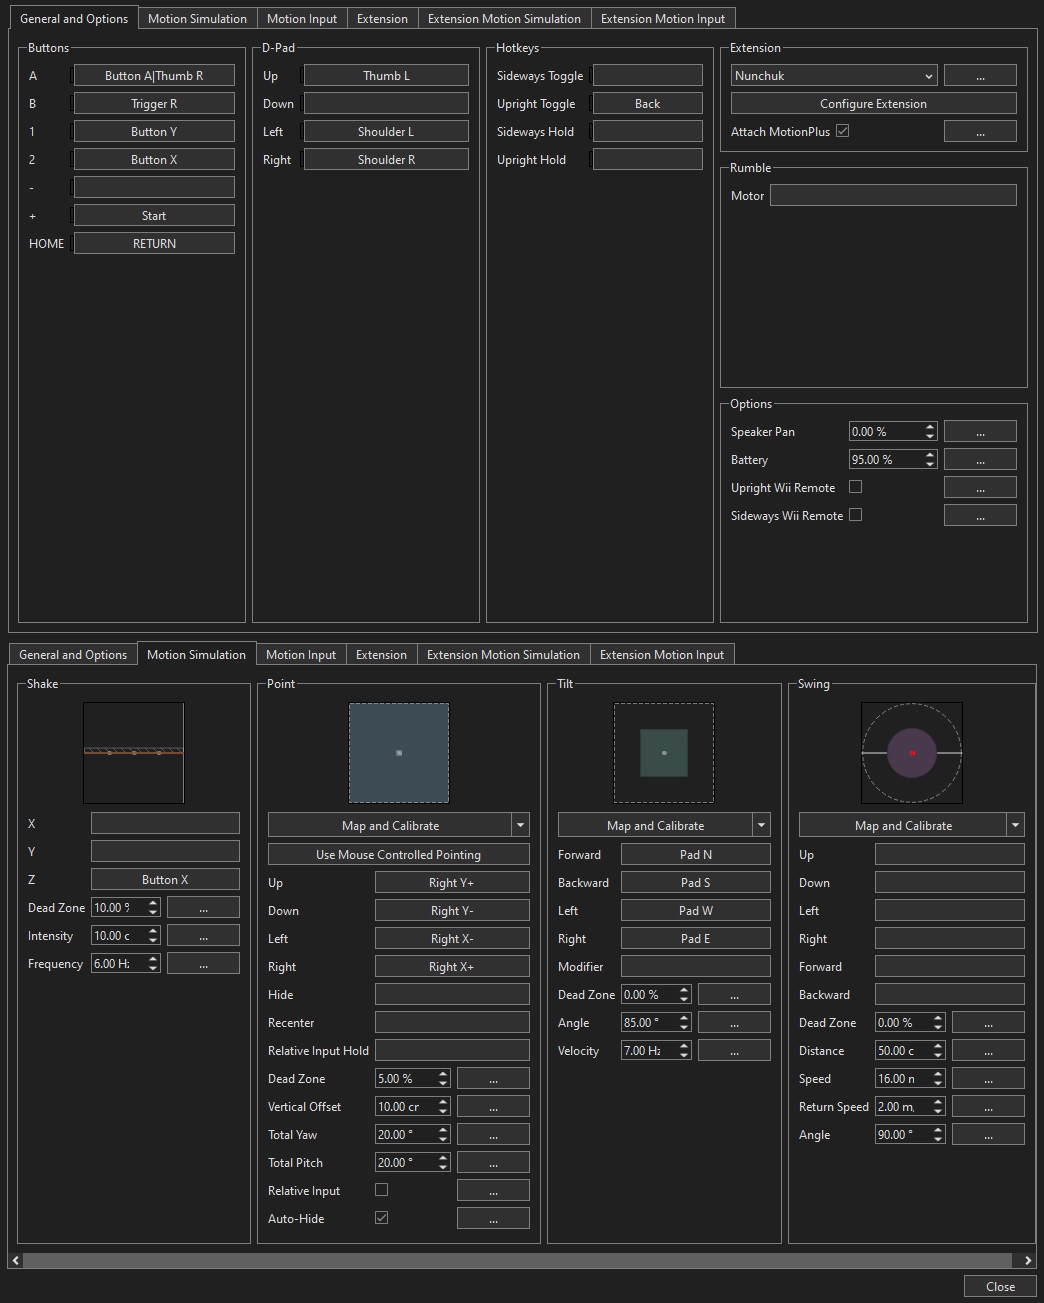Click the Tilt indicator preview box
This screenshot has height=1303, width=1044.
[663, 752]
